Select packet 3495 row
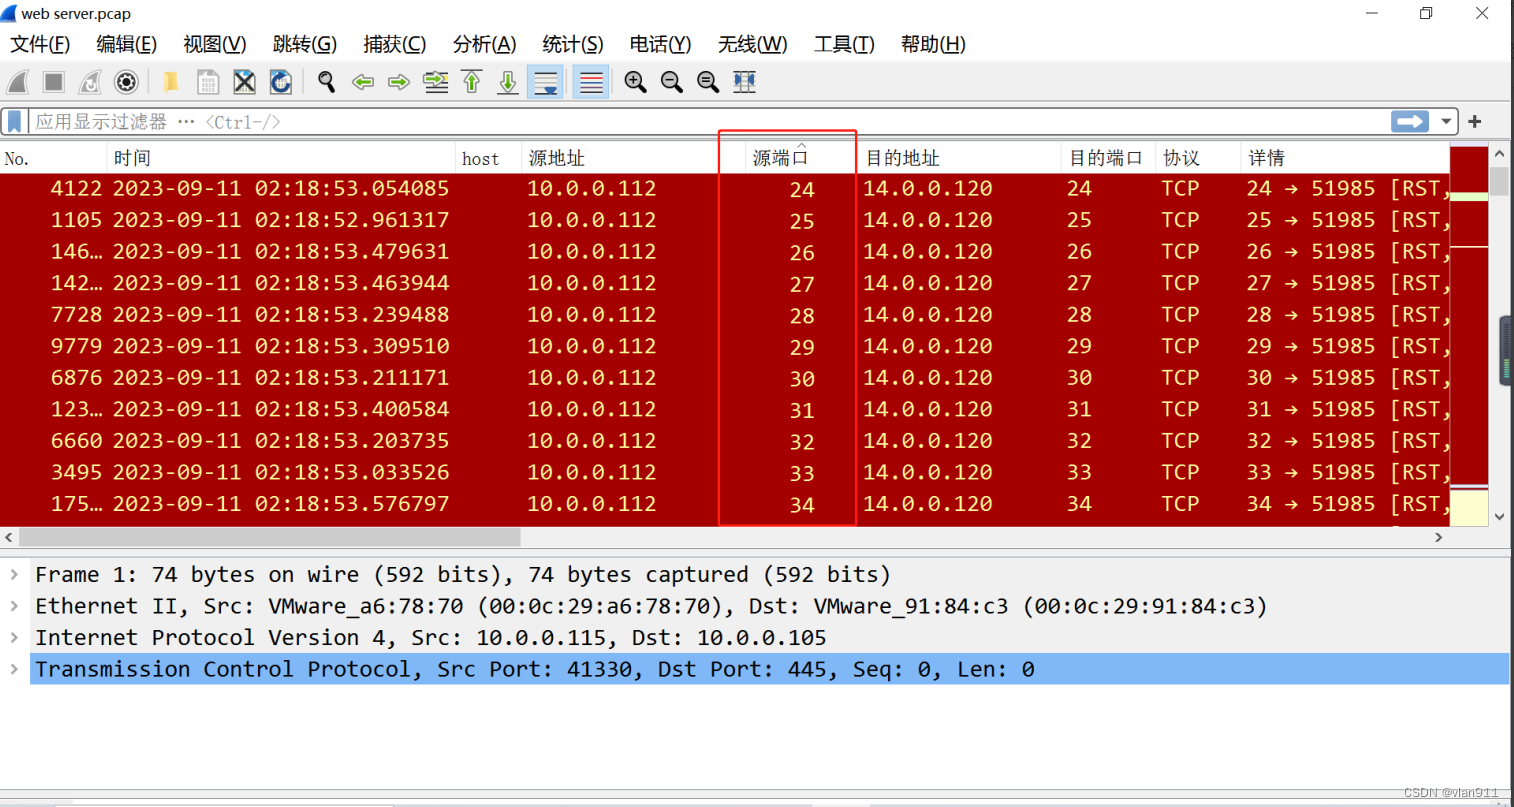This screenshot has width=1514, height=807. pyautogui.click(x=724, y=472)
